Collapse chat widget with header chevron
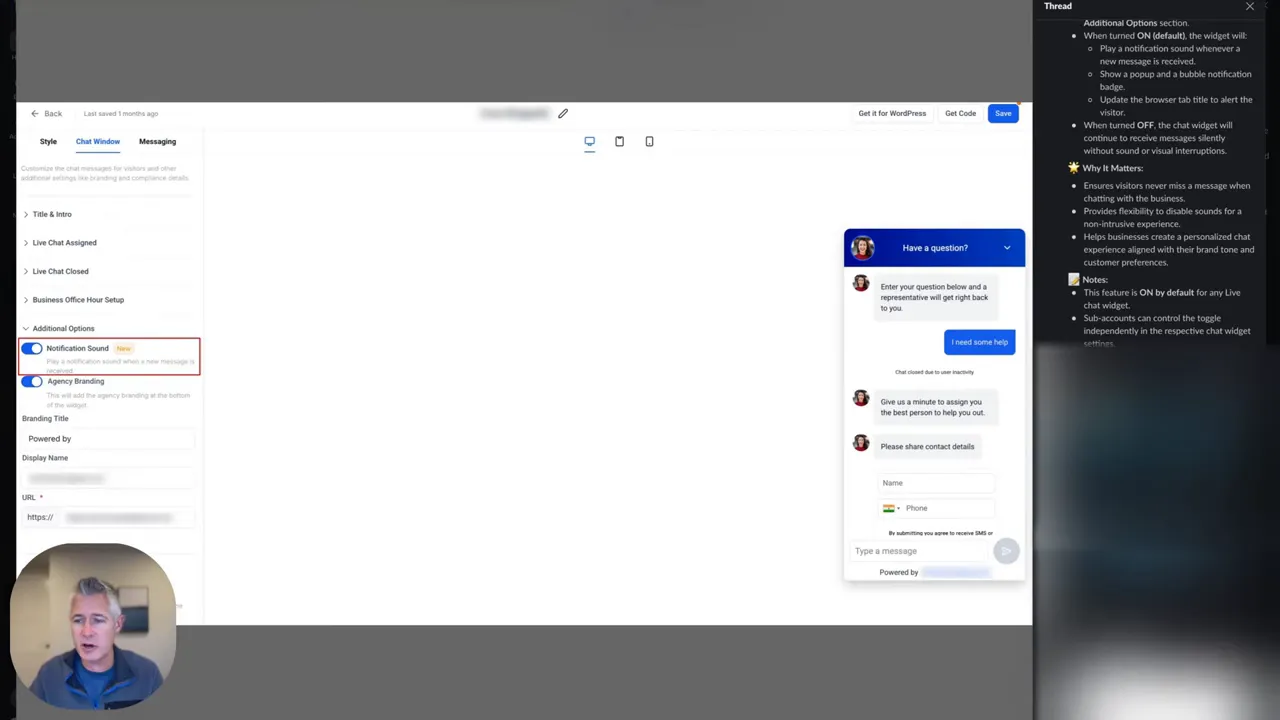This screenshot has width=1280, height=720. (1007, 248)
